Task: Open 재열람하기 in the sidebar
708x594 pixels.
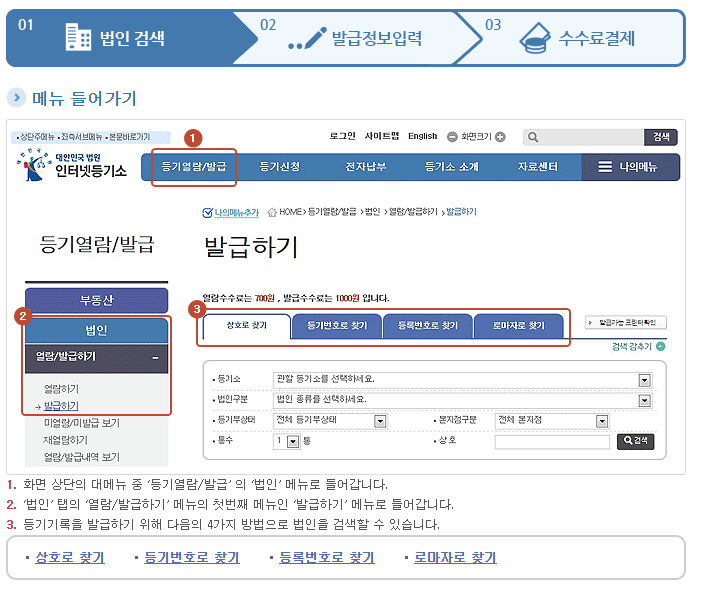Action: (65, 440)
